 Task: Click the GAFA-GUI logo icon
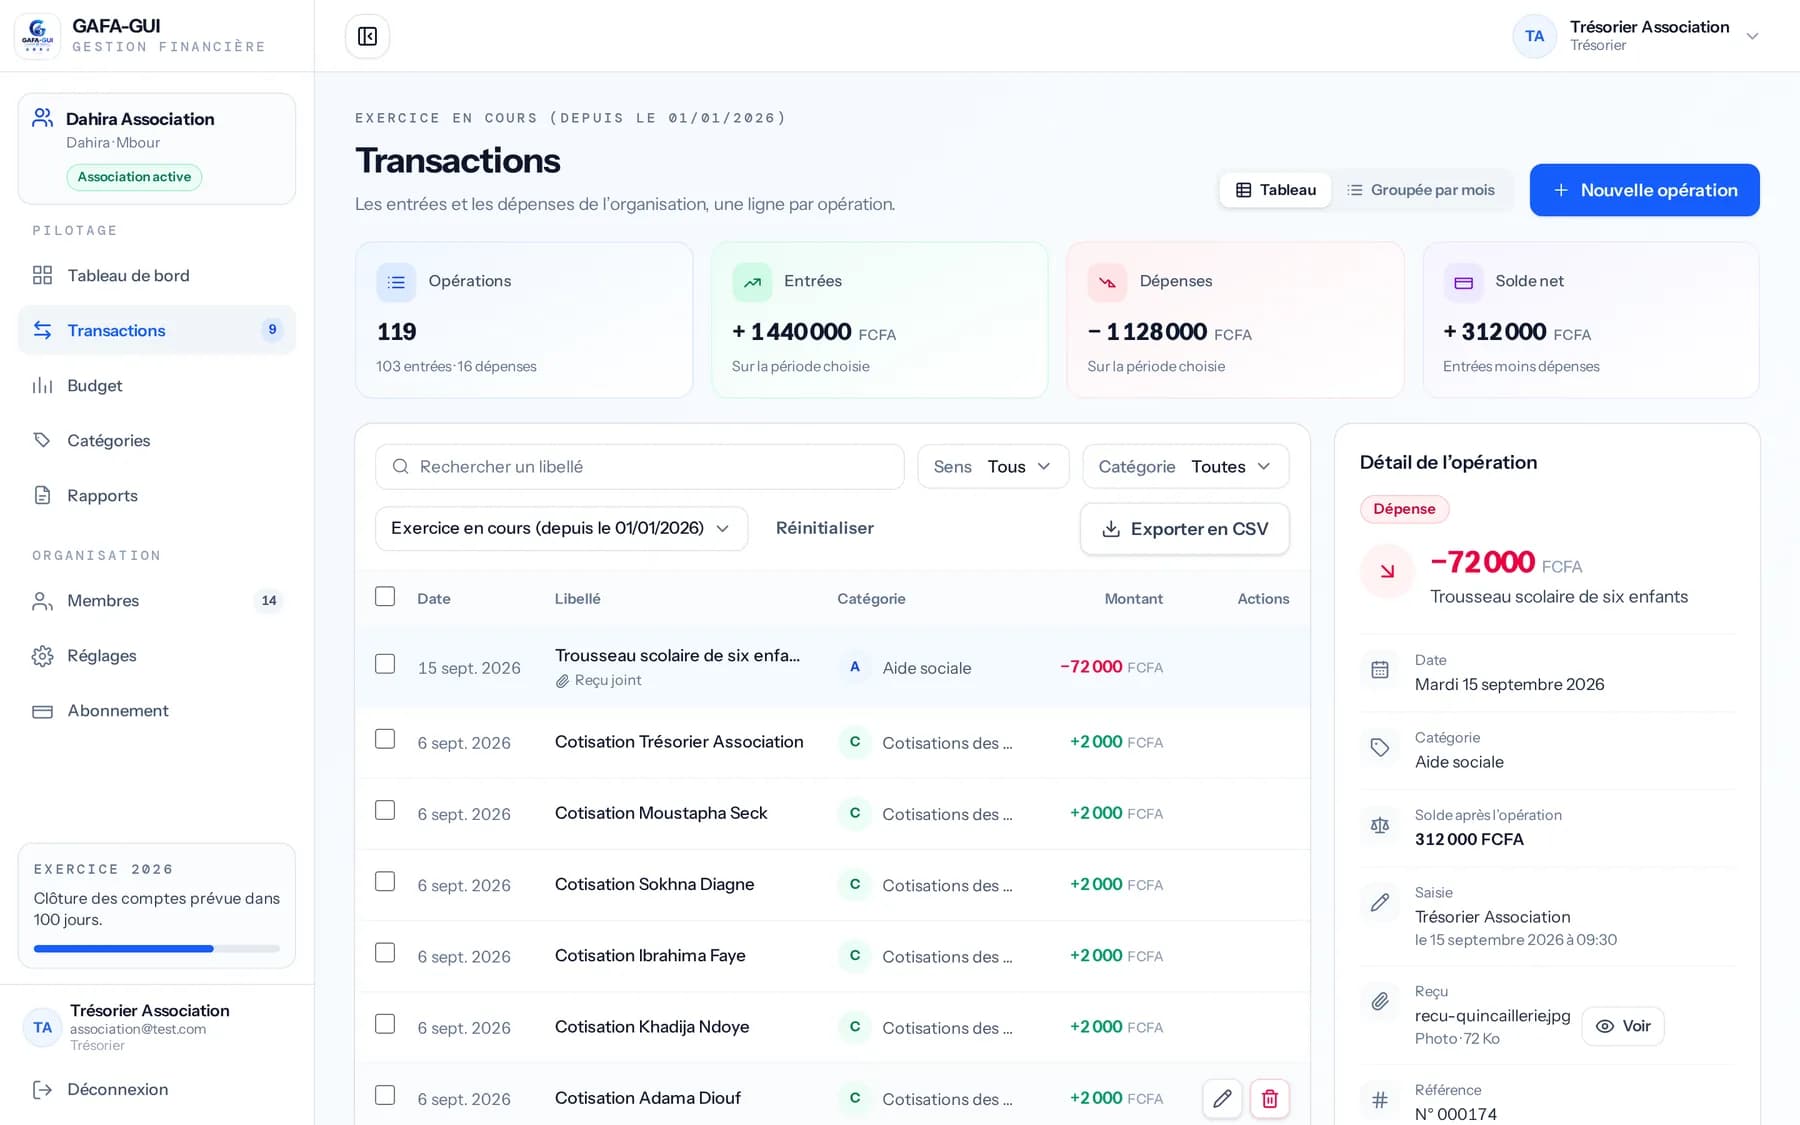[37, 36]
